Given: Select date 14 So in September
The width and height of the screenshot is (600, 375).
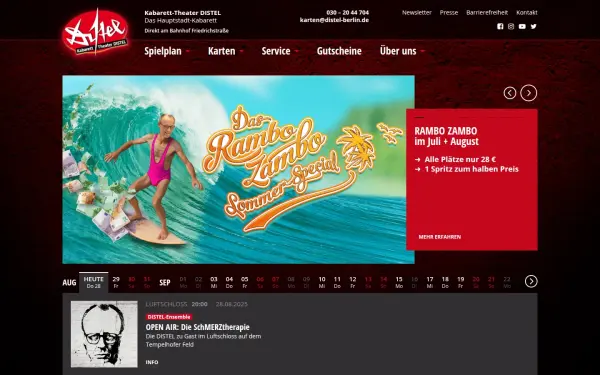Looking at the screenshot, I should coord(383,282).
